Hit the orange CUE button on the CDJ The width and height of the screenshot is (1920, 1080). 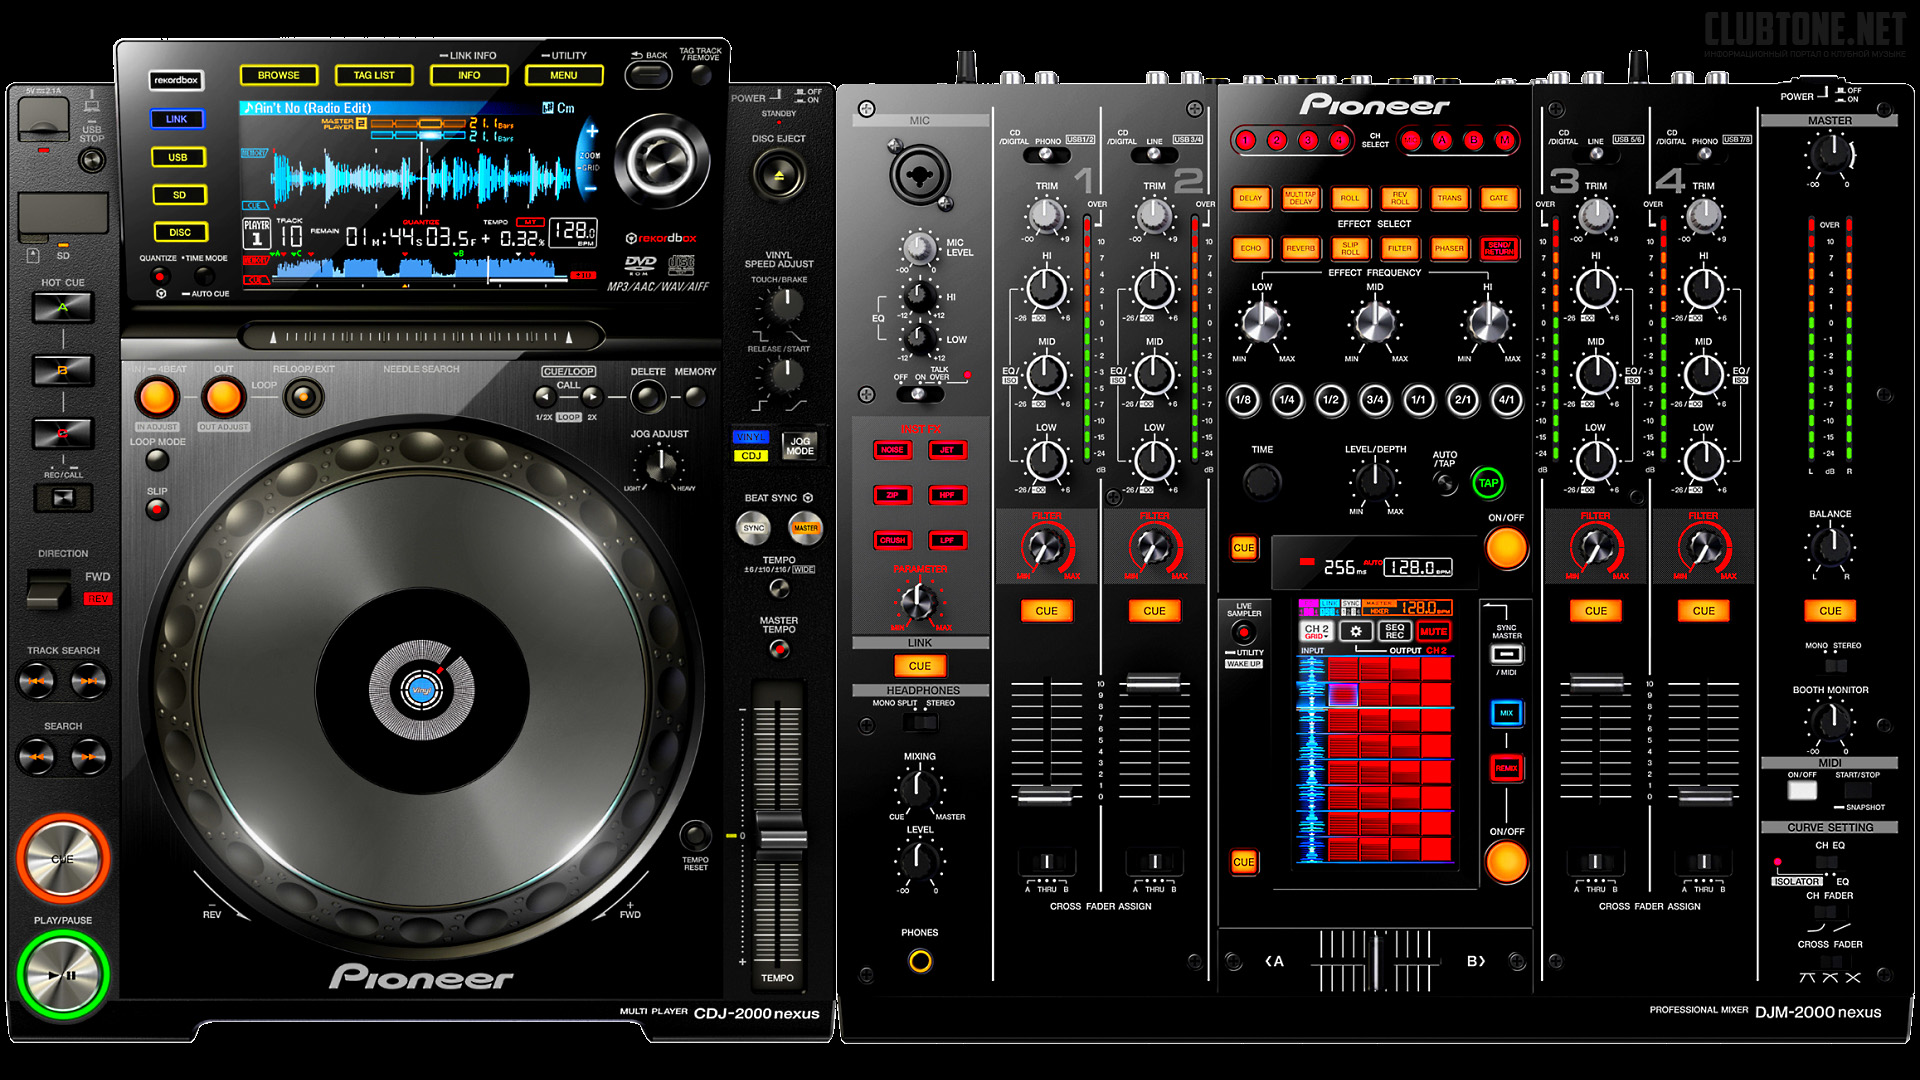coord(63,859)
